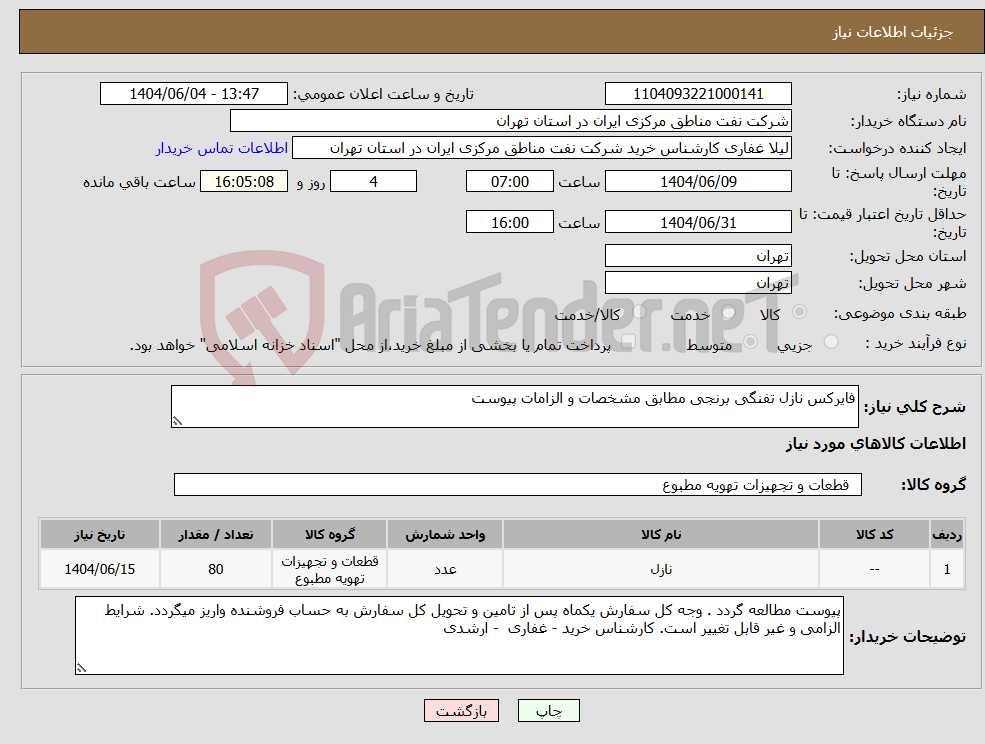Click the شماره نیاز number field
985x744 pixels.
coord(697,93)
